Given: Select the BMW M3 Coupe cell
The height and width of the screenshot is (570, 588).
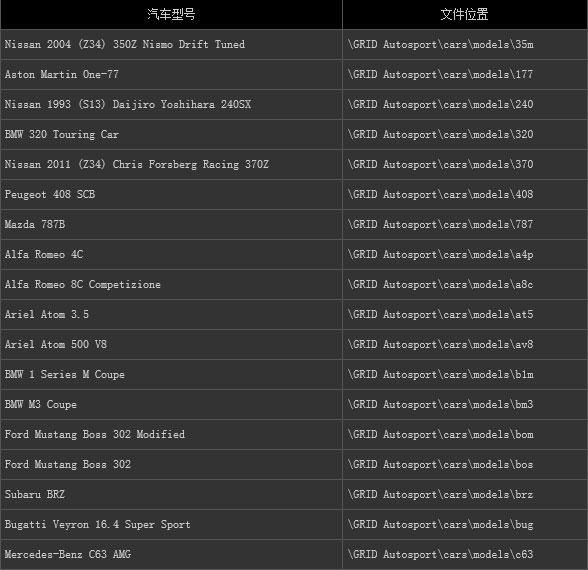Looking at the screenshot, I should [171, 405].
